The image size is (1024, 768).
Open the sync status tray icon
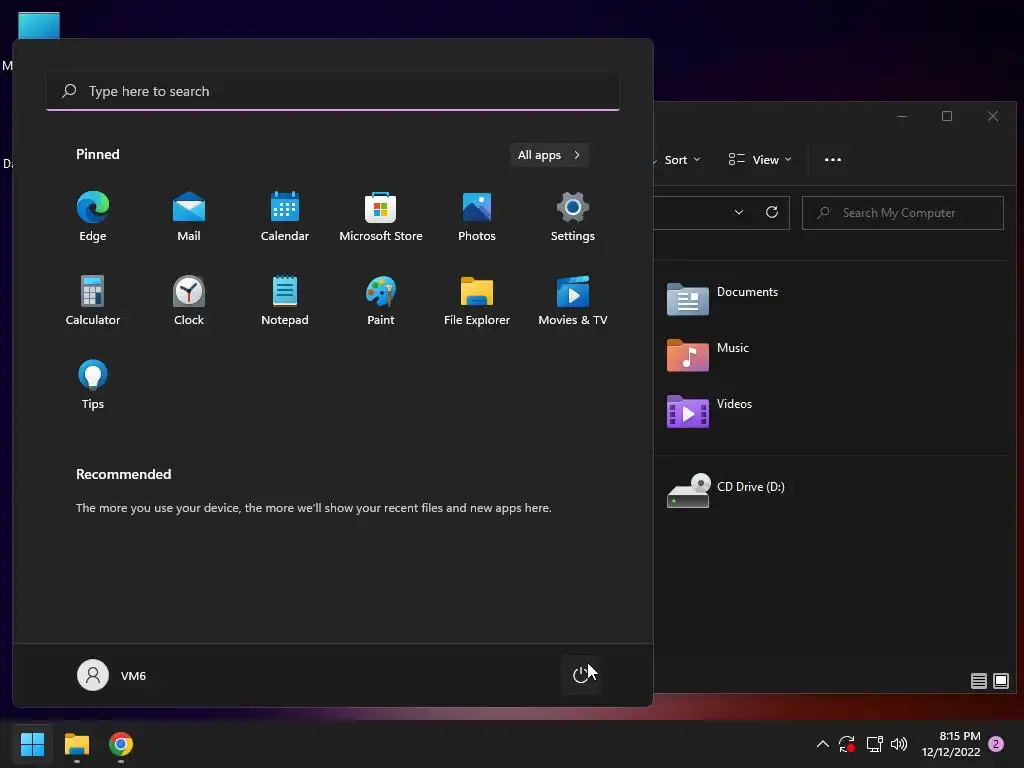coord(847,744)
